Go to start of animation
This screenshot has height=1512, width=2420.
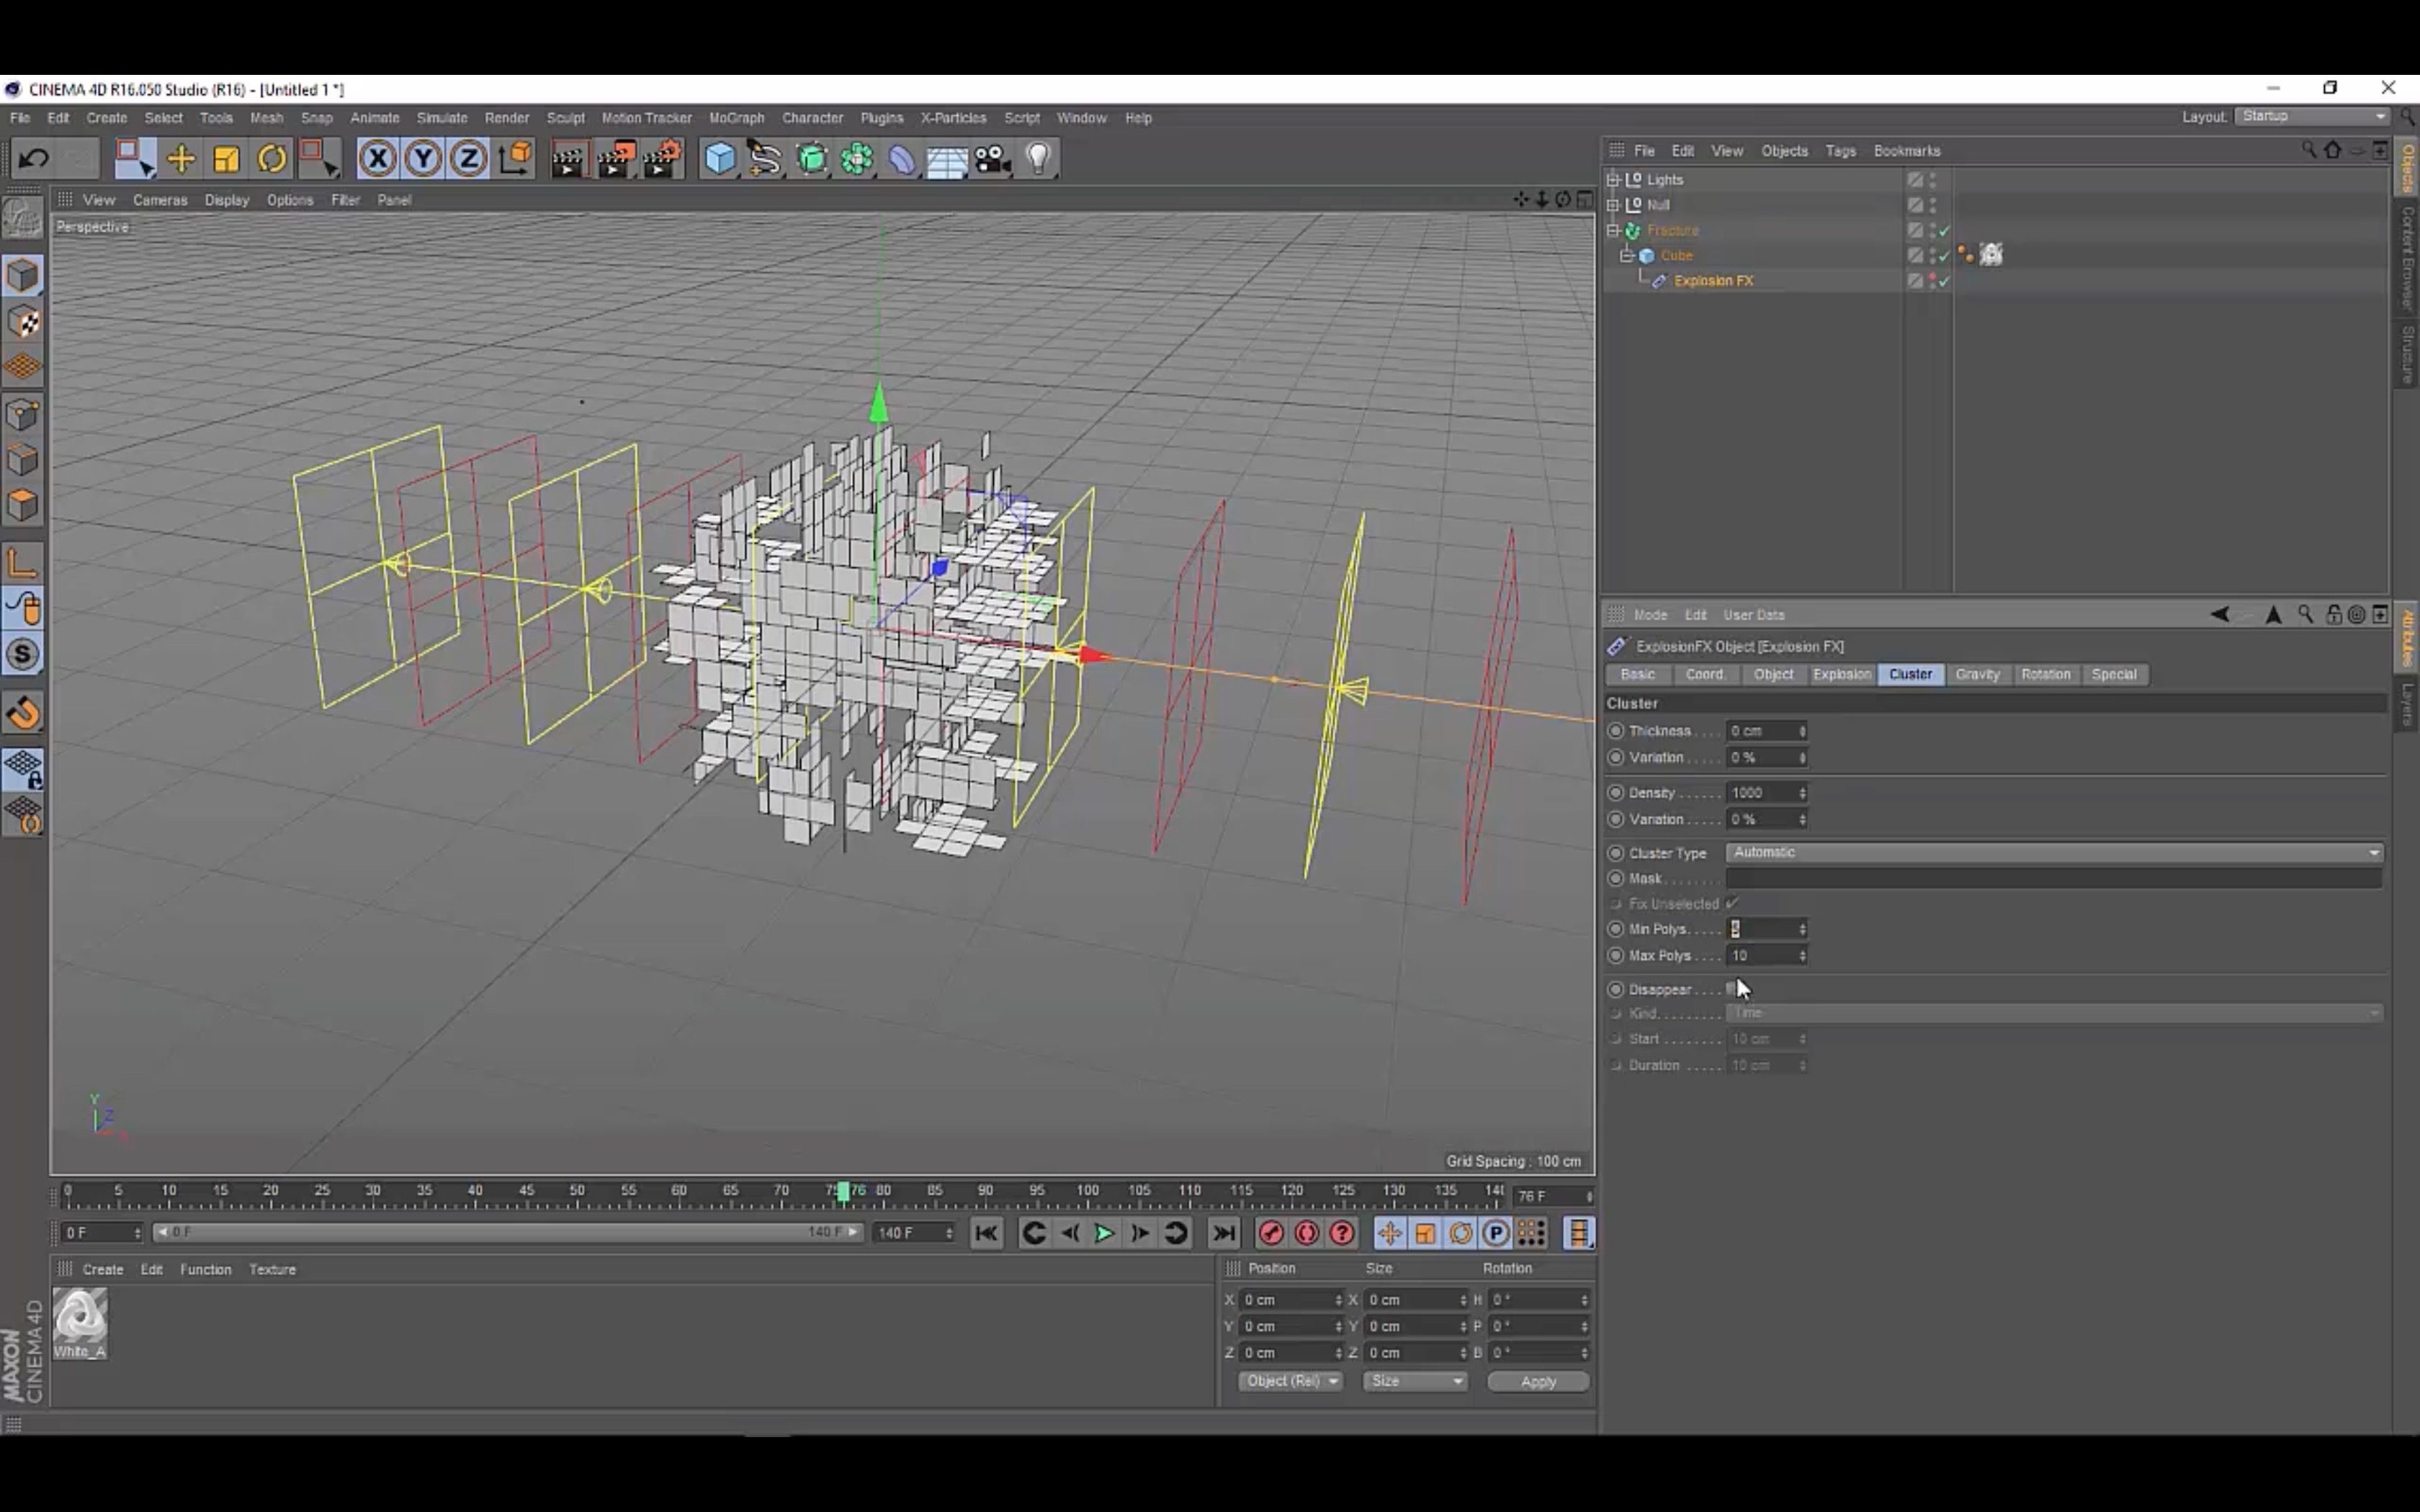986,1233
